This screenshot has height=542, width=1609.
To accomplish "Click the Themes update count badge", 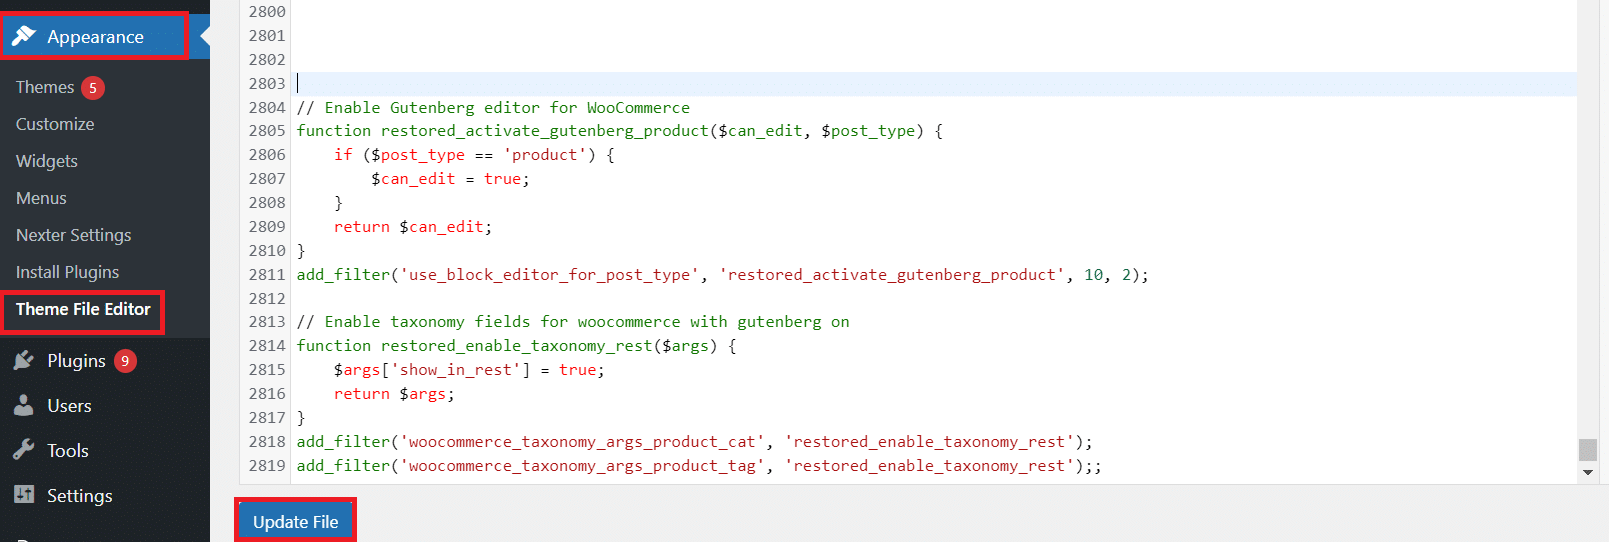I will pos(93,88).
